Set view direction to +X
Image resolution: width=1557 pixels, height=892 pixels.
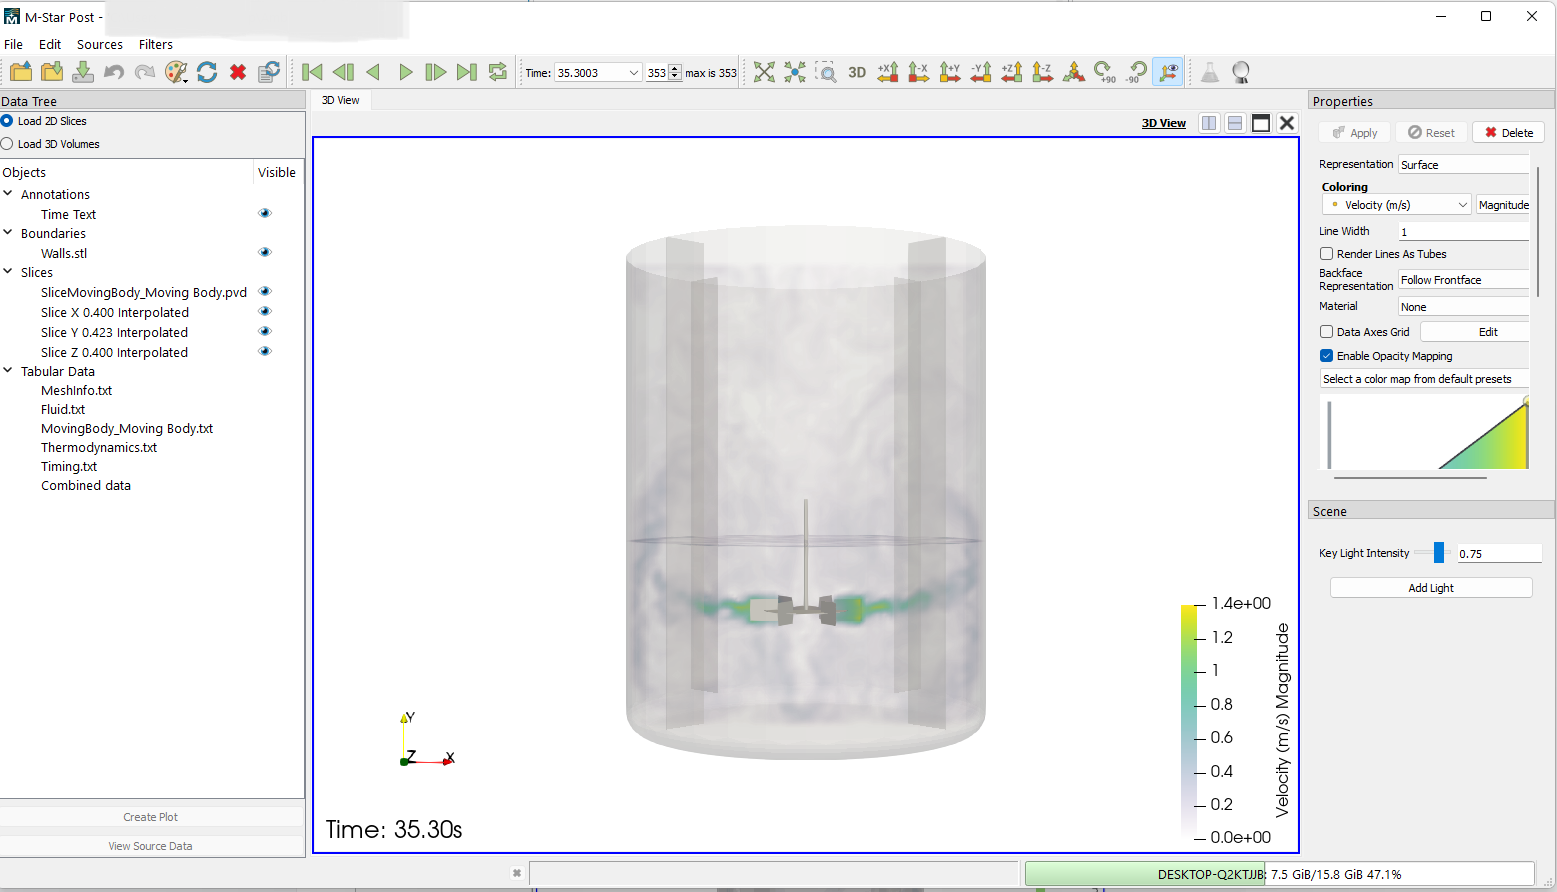[x=888, y=72]
